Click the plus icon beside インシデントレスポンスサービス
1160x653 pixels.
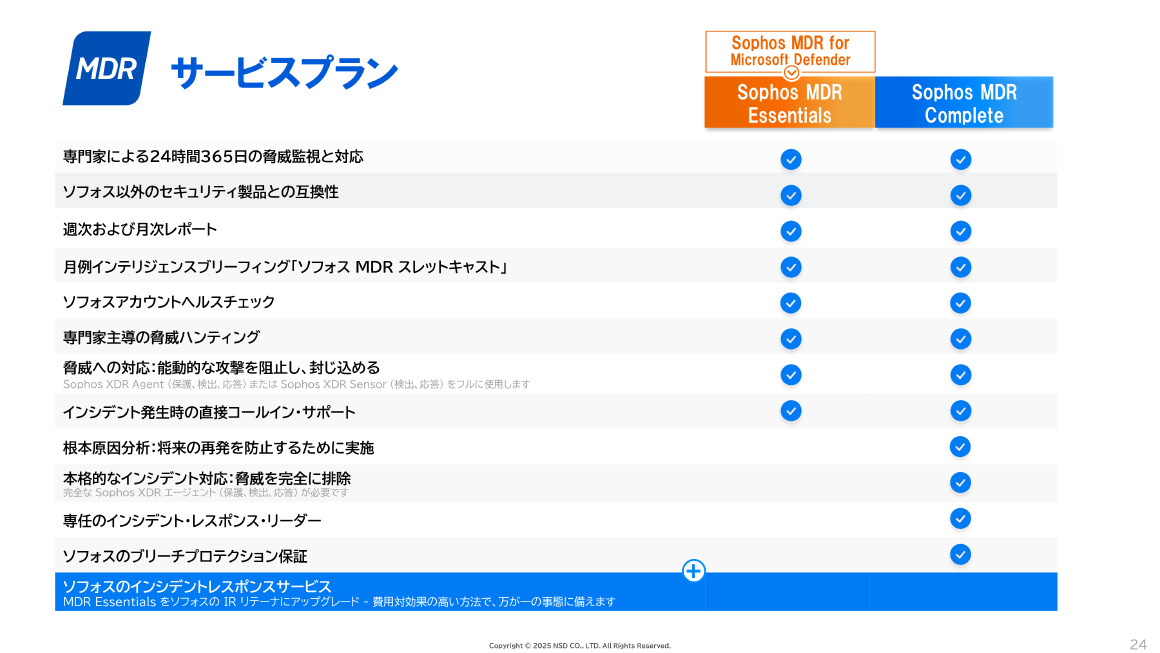click(693, 571)
